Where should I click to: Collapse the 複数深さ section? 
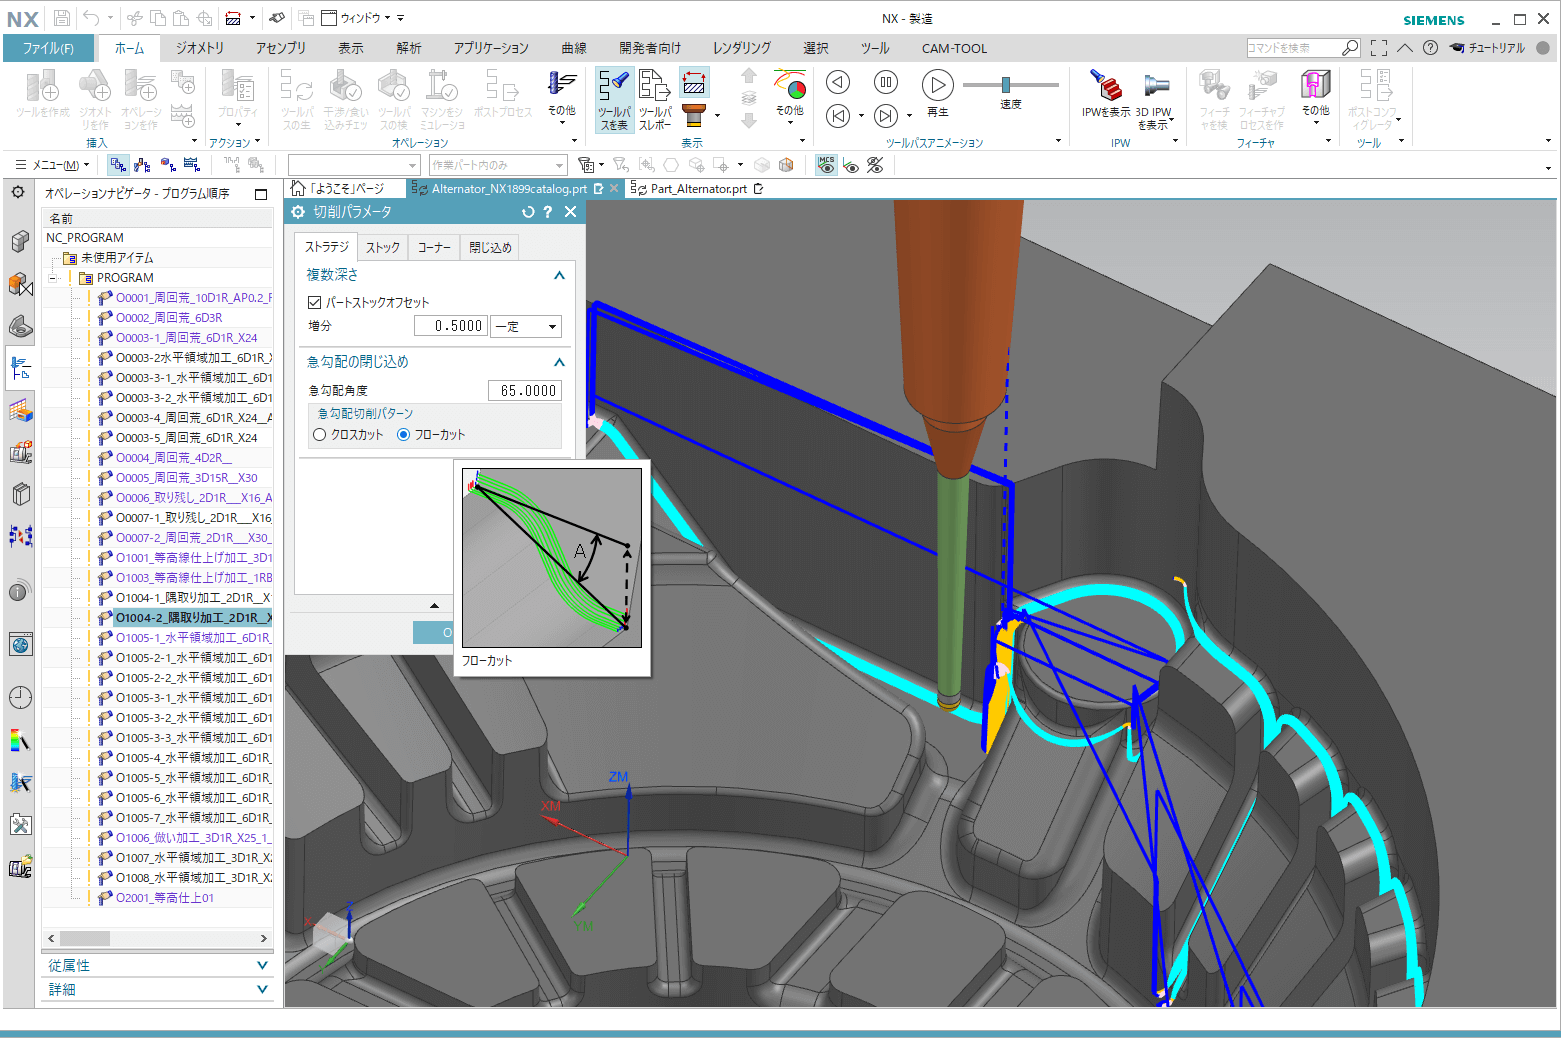pos(559,275)
